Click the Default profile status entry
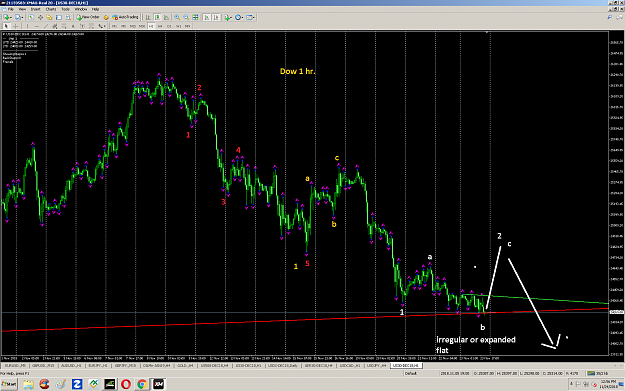 coord(411,373)
